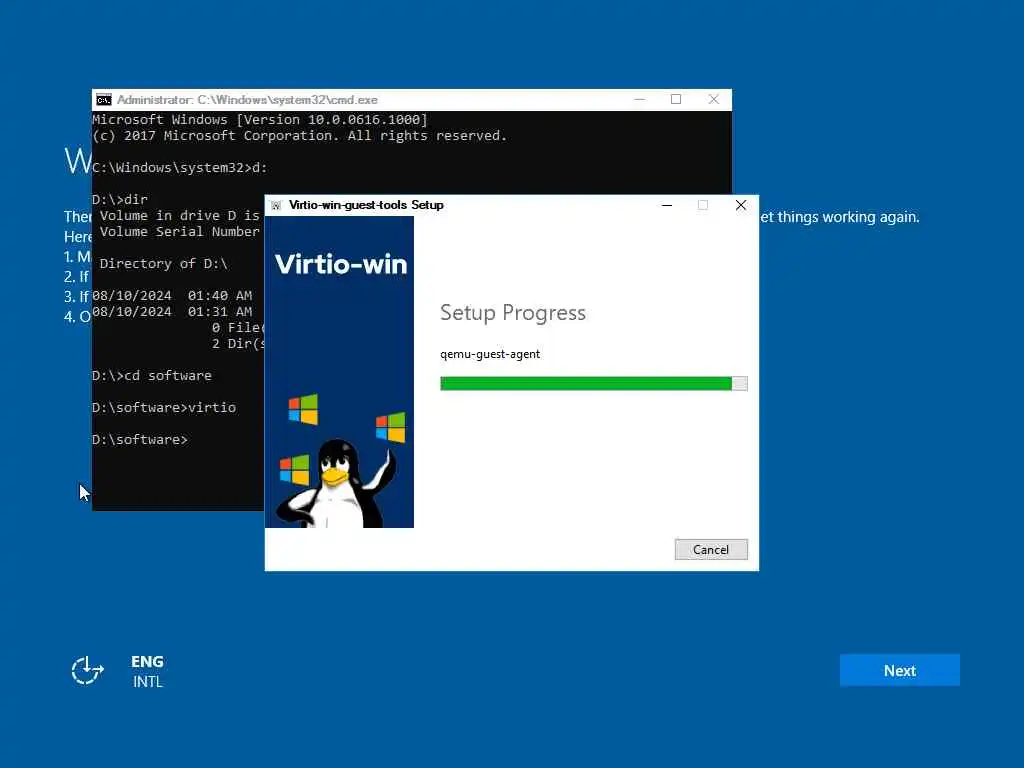Click the 'Directory of D:\' line
This screenshot has width=1024, height=768.
pyautogui.click(x=163, y=264)
